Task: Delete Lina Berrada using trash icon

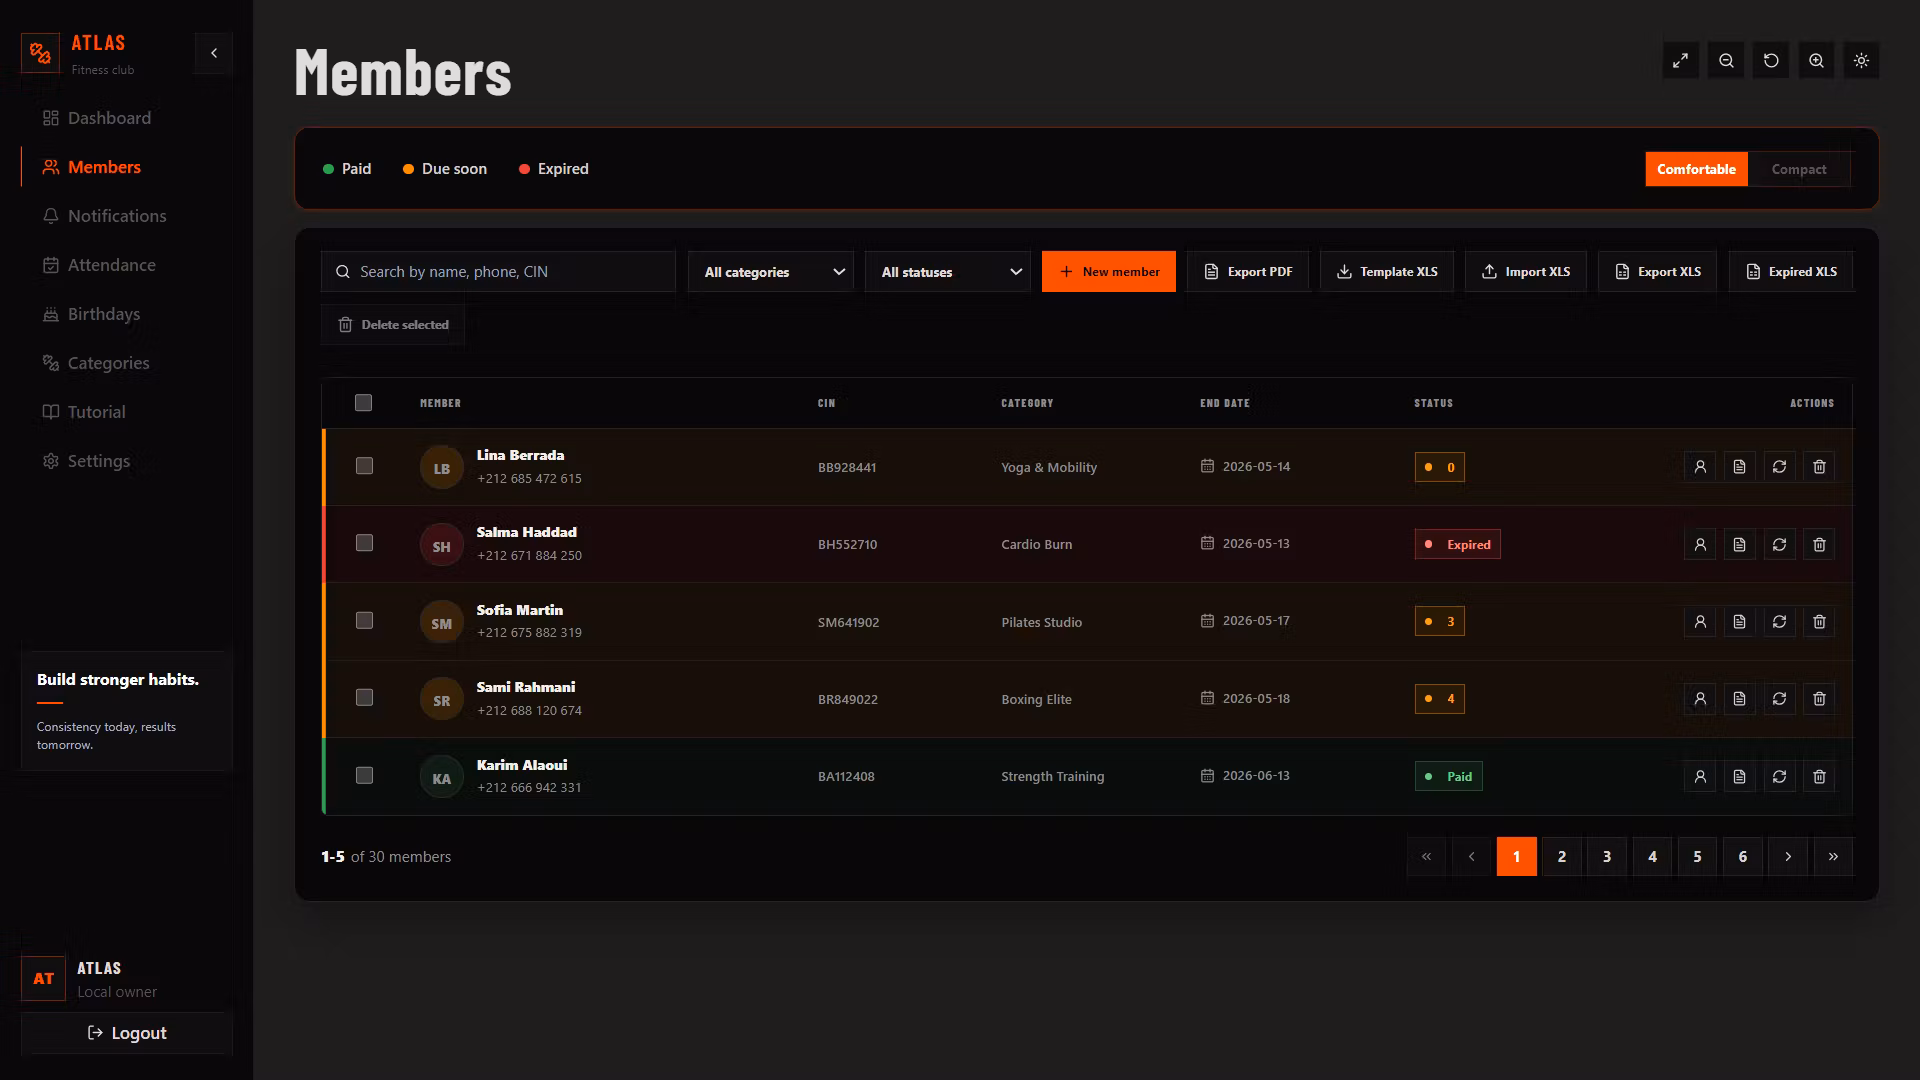Action: click(x=1819, y=467)
